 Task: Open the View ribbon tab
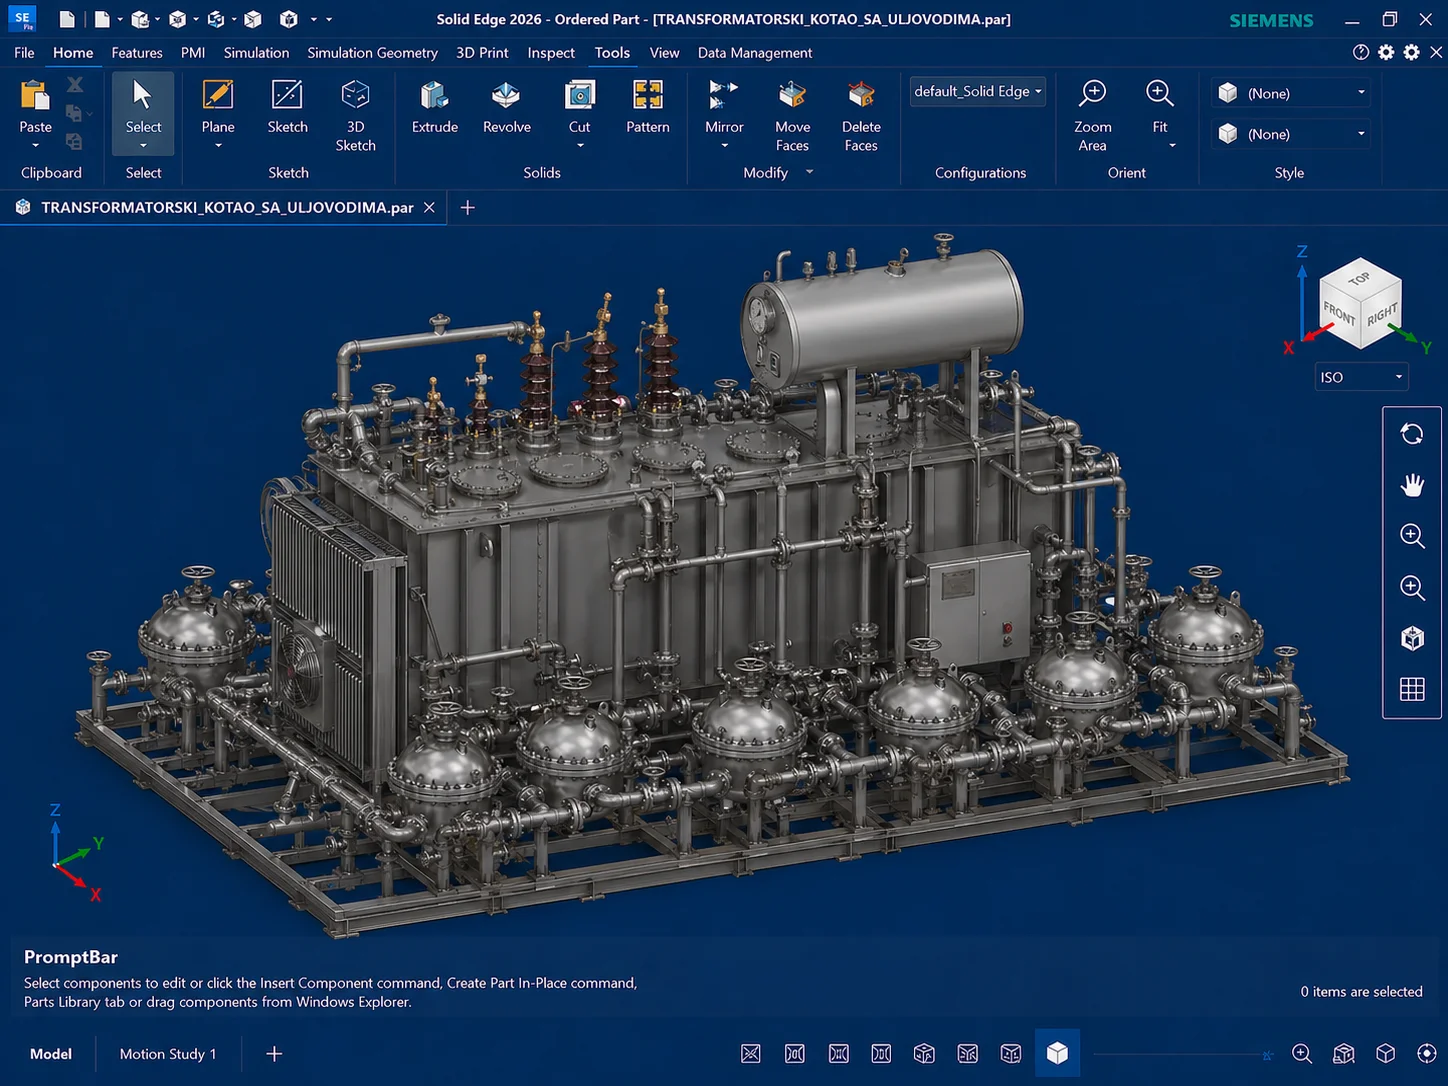664,52
